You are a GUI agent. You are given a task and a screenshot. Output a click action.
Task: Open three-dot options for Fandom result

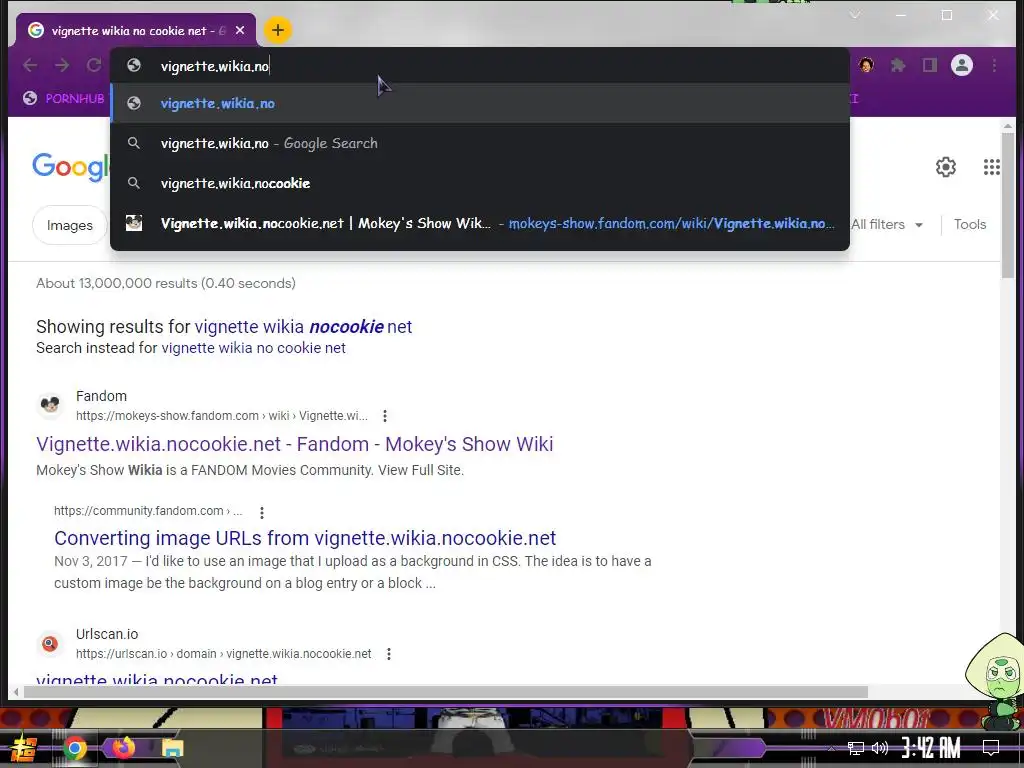pos(385,416)
